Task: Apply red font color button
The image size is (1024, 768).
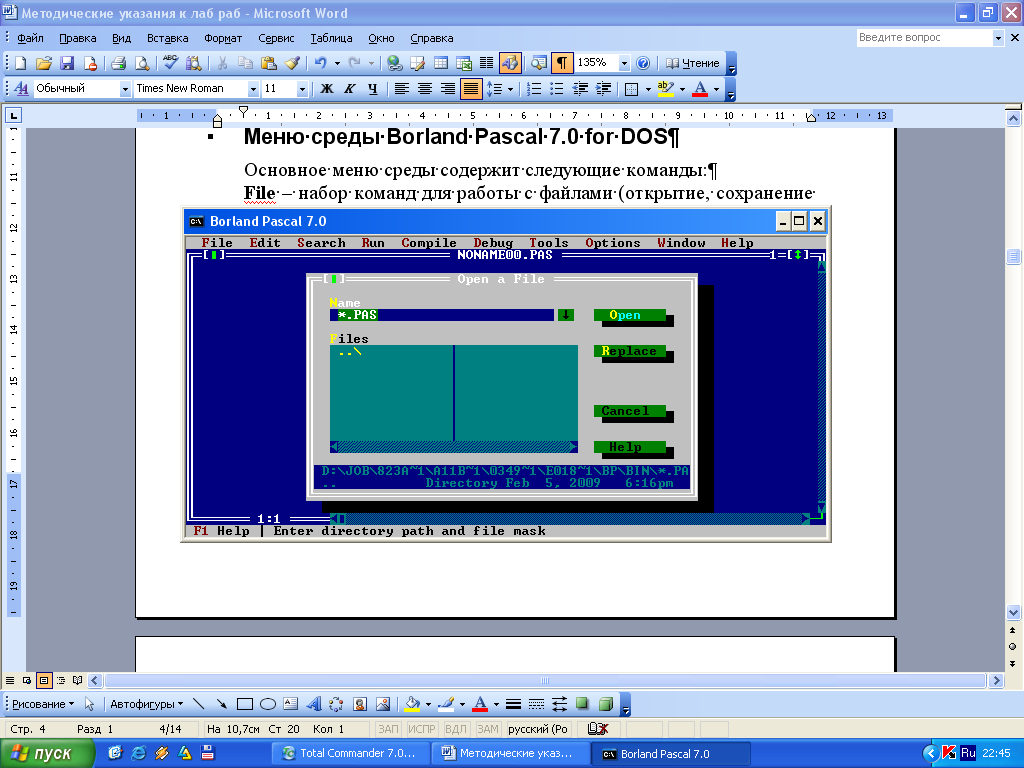Action: click(x=699, y=89)
